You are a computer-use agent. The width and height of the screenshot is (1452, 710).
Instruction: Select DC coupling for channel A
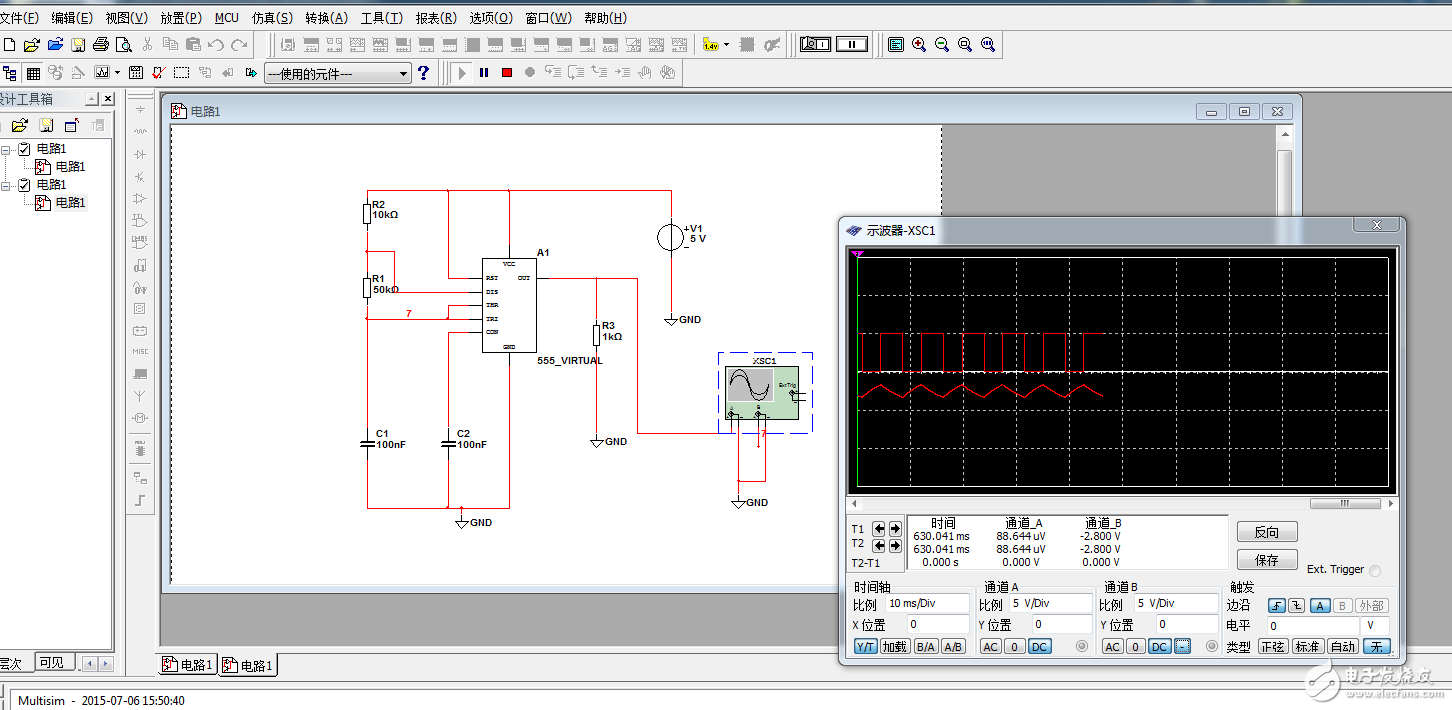[1039, 647]
